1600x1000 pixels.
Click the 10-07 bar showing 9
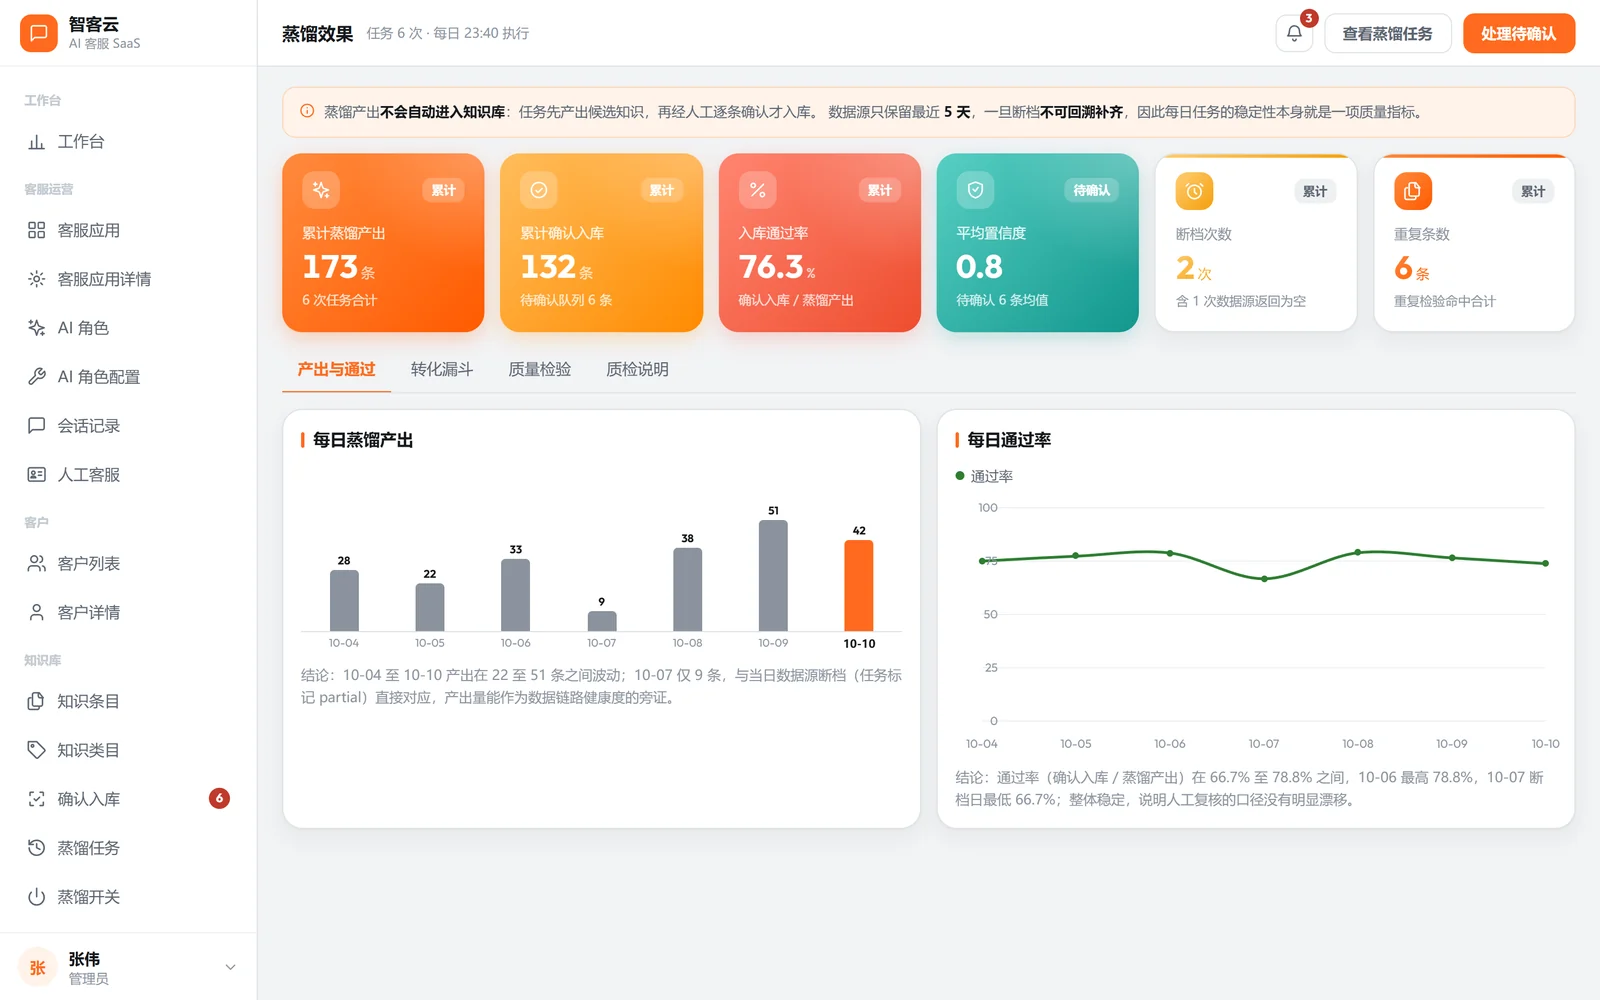click(602, 621)
